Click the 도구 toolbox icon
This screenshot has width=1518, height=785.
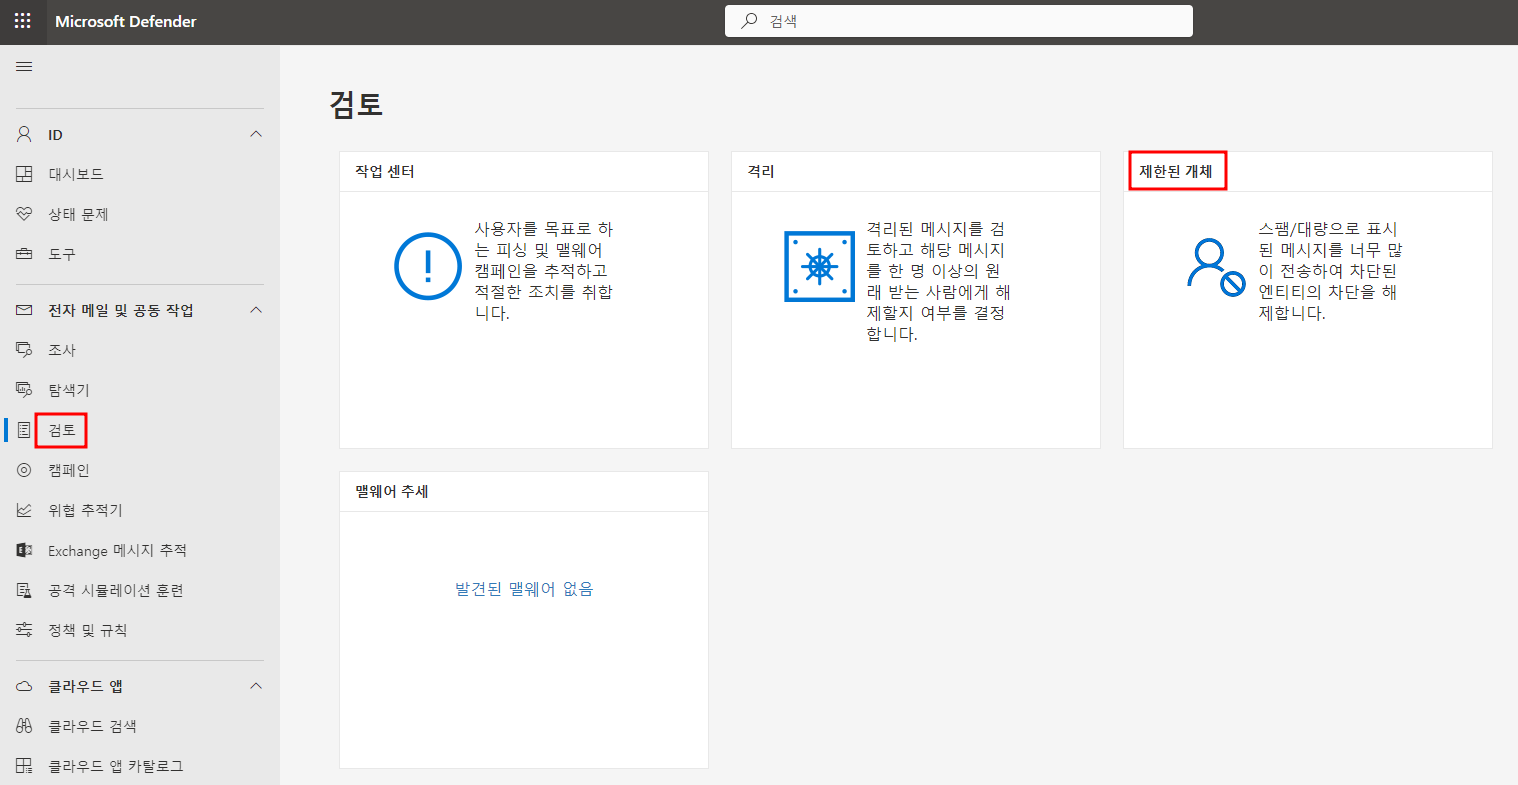tap(24, 254)
